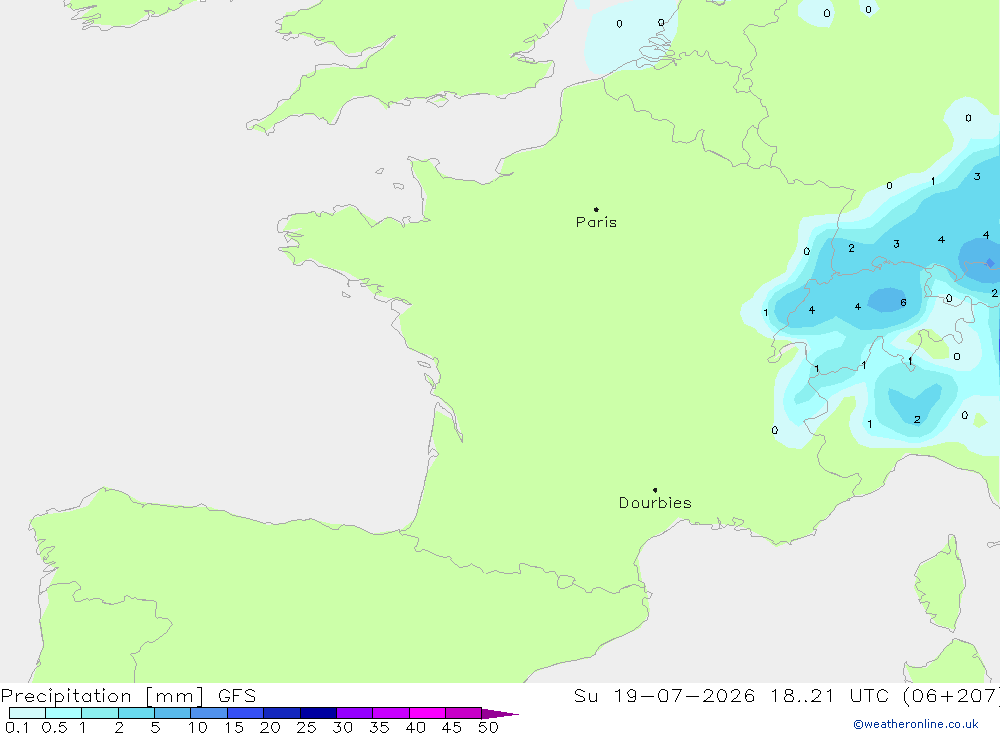1000x733 pixels.
Task: Click the legend scale label 50
Action: [x=488, y=727]
